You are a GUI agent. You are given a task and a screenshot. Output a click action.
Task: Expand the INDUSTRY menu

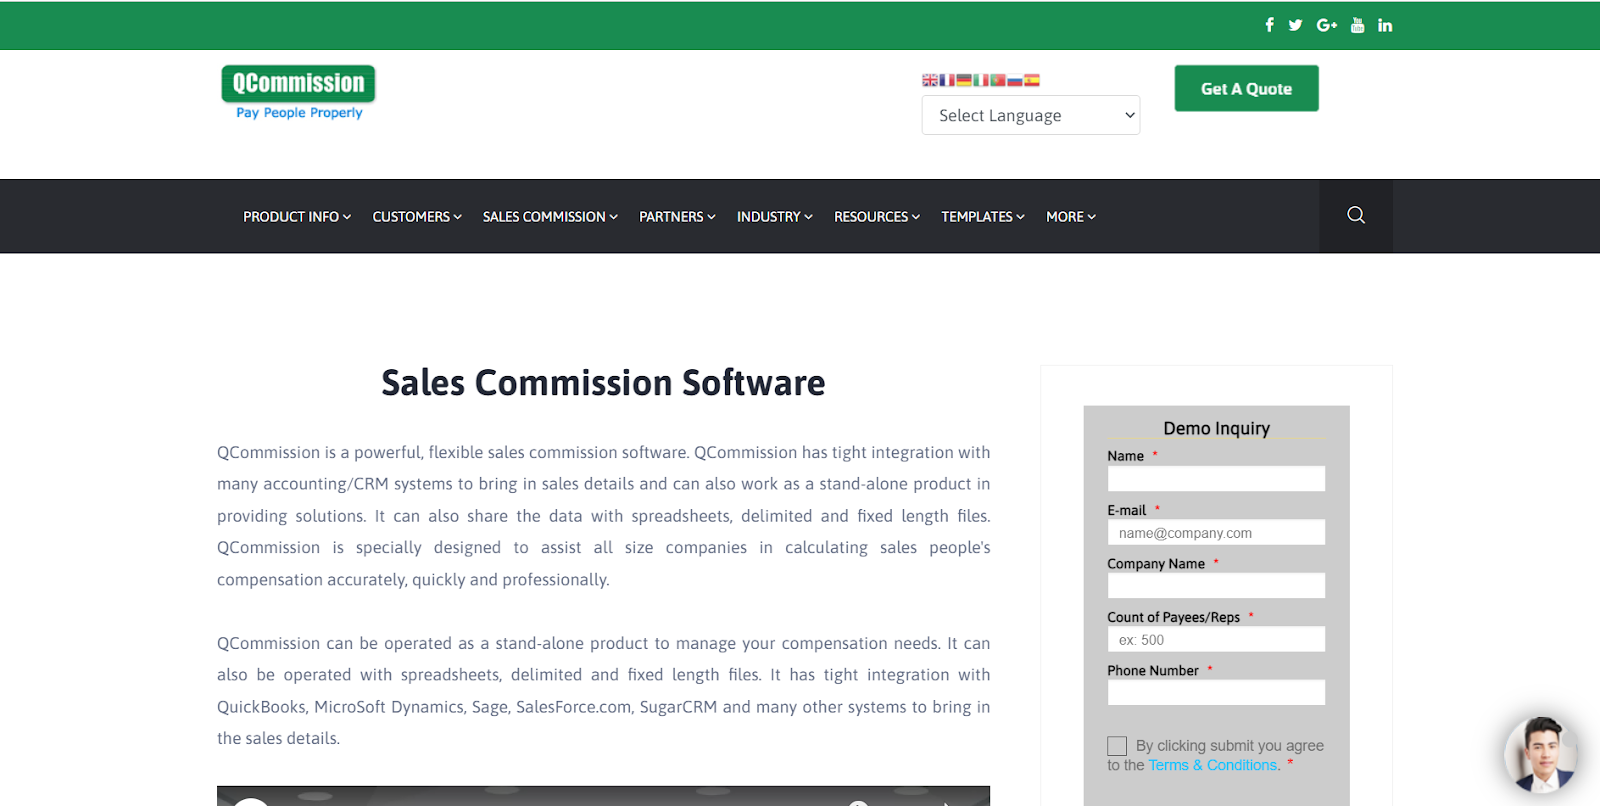point(775,216)
